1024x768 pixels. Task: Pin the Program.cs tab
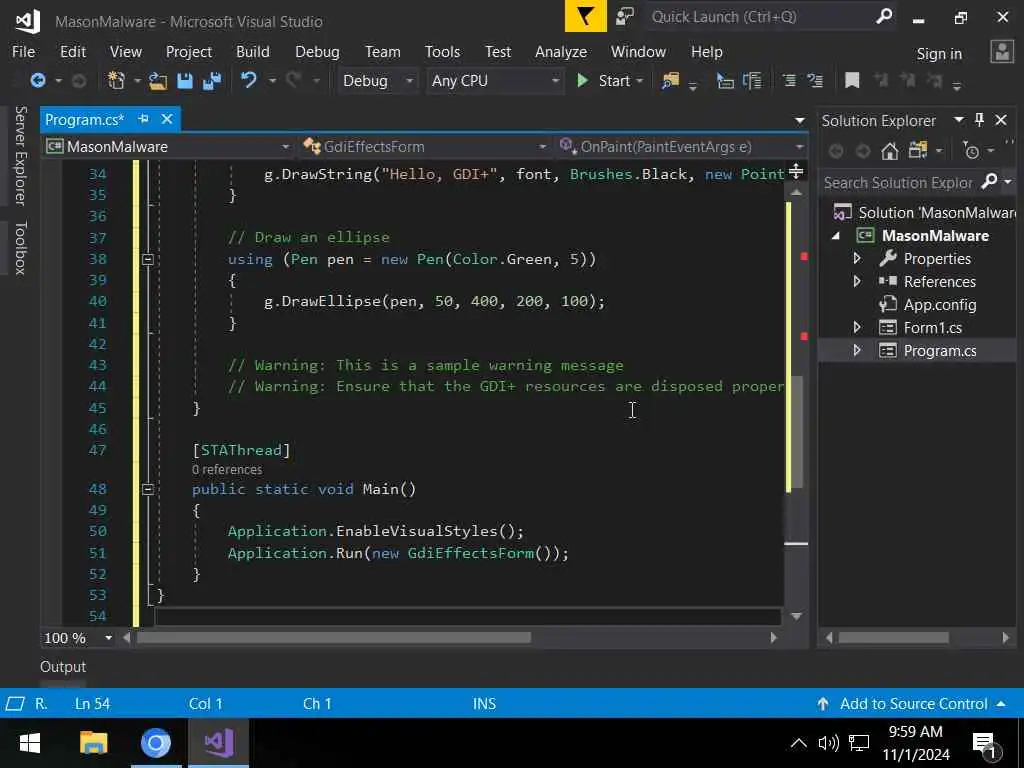click(x=144, y=119)
